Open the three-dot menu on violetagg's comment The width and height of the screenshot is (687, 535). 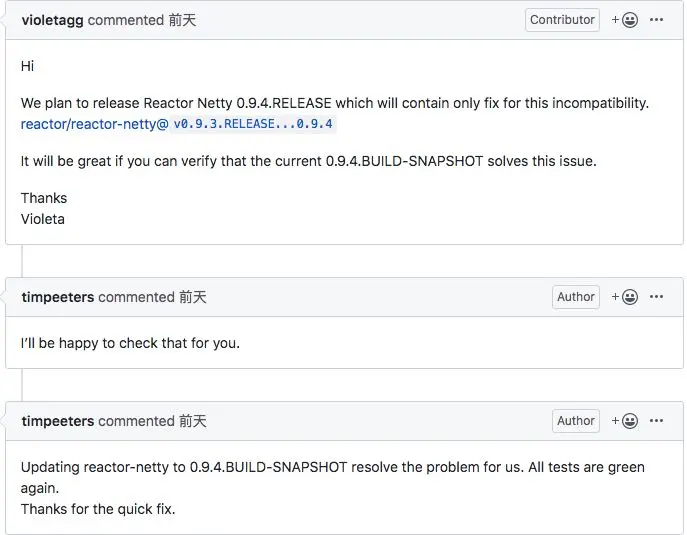pyautogui.click(x=657, y=20)
